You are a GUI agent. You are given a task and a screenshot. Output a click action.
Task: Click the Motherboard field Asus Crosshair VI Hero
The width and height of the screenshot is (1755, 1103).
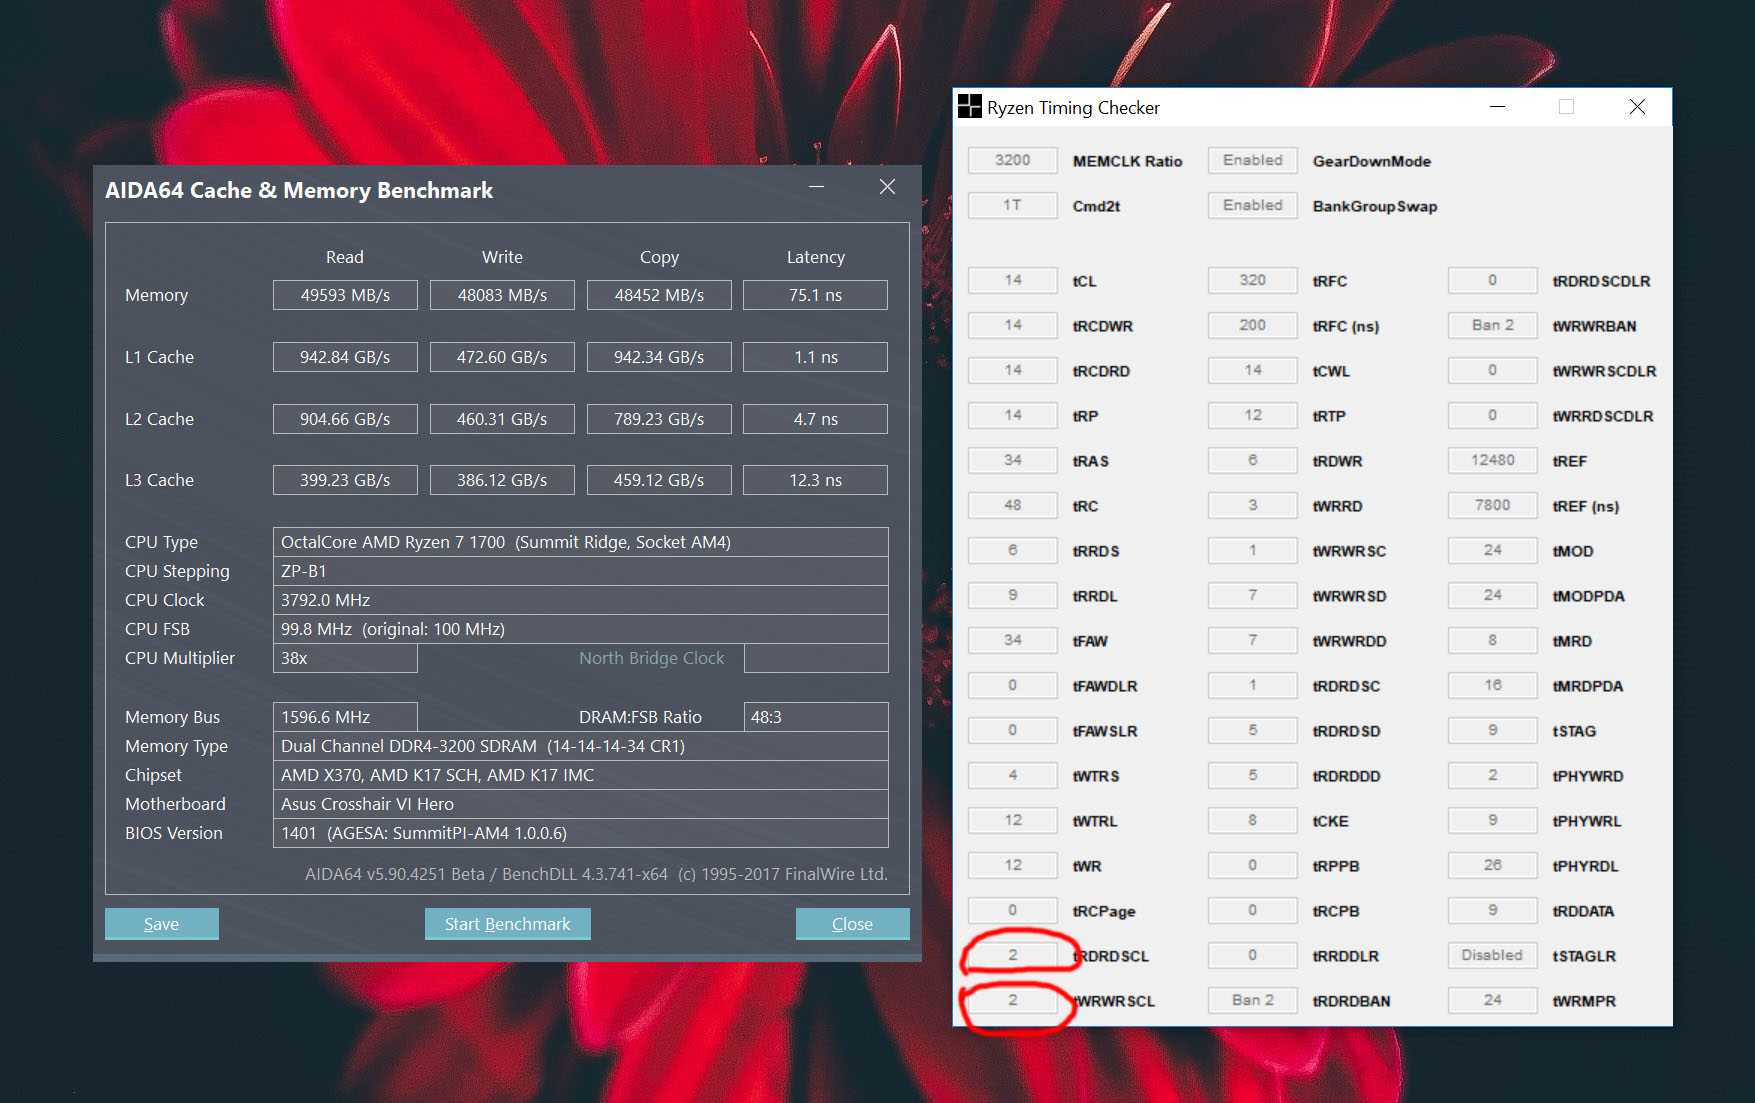[580, 804]
